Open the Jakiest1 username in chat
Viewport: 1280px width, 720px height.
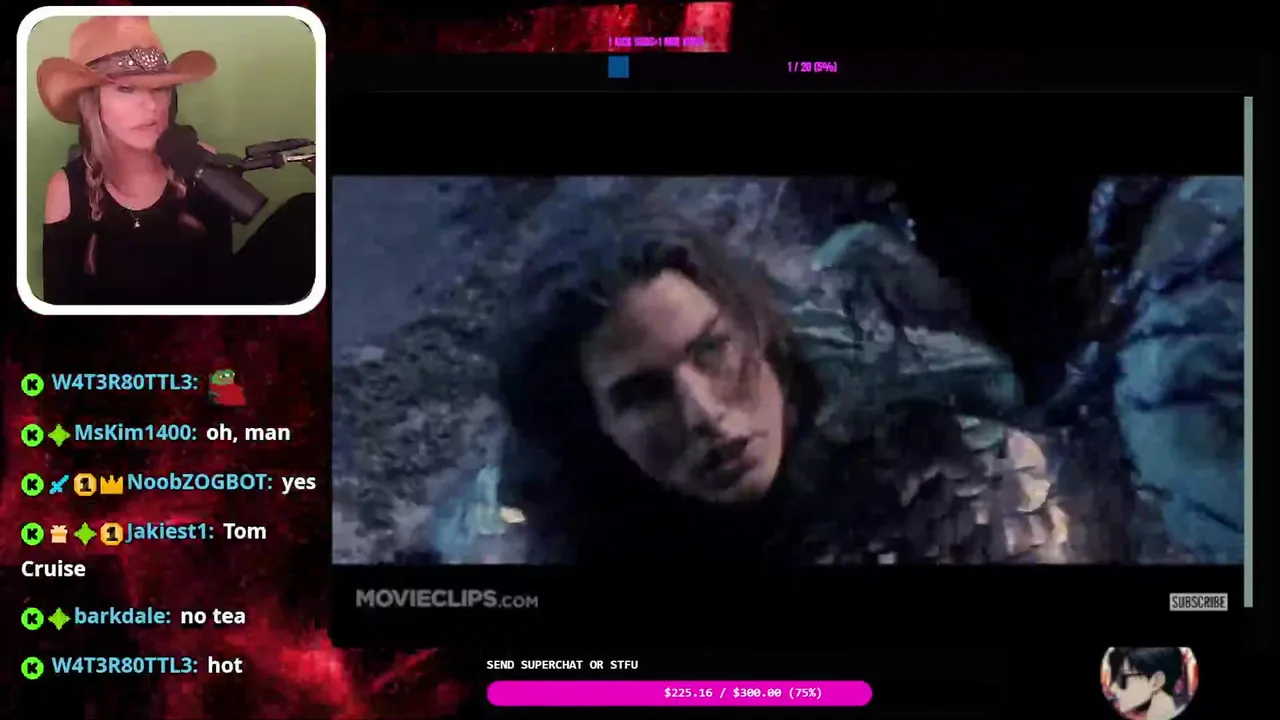click(169, 531)
